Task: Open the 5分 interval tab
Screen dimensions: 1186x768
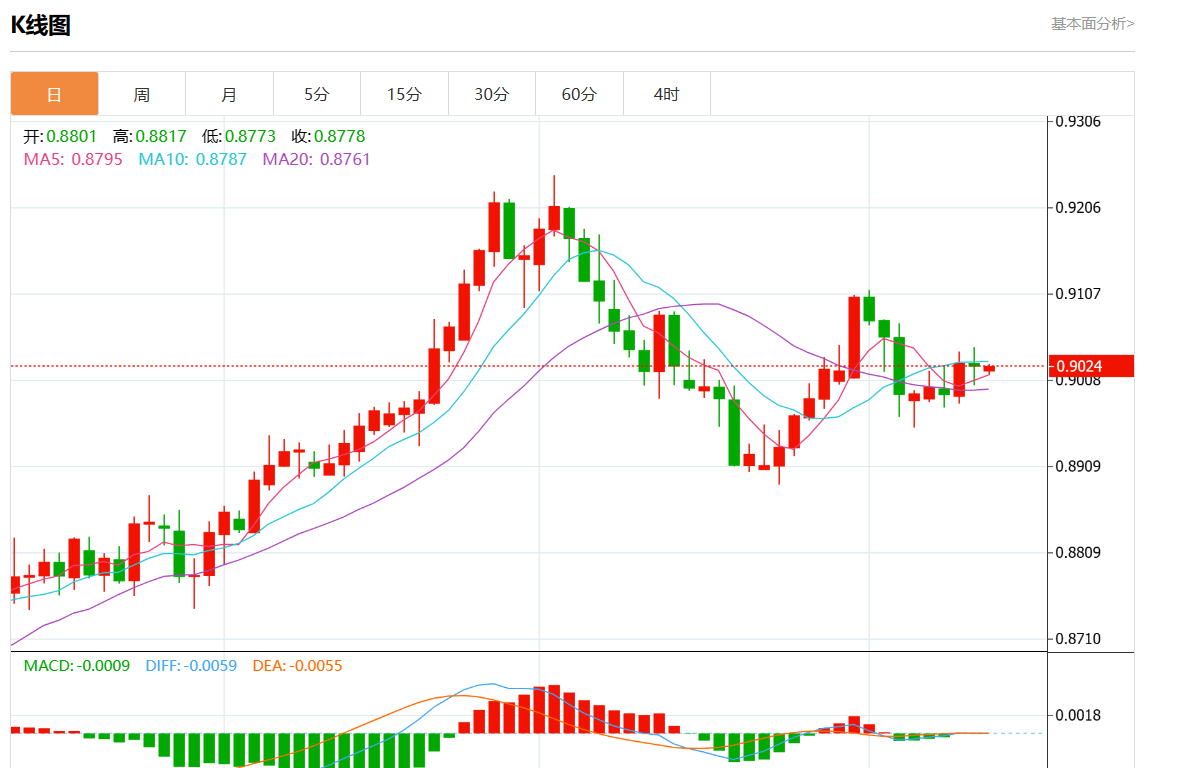Action: click(x=317, y=94)
